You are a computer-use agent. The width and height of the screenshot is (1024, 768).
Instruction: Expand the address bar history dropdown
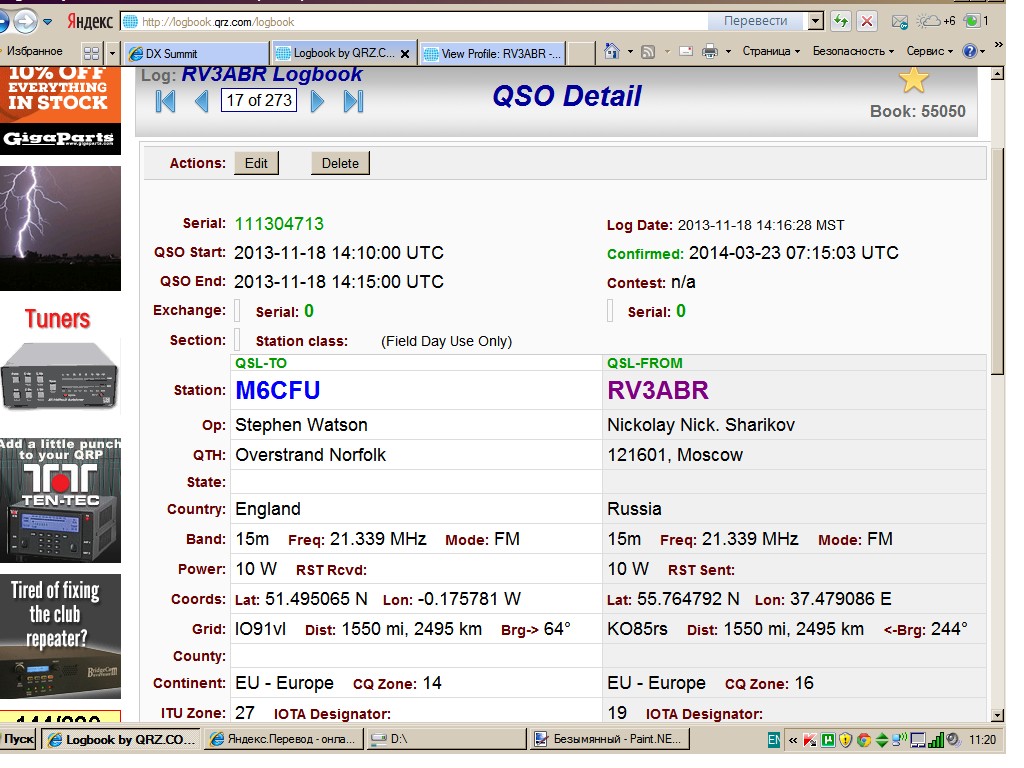point(816,21)
